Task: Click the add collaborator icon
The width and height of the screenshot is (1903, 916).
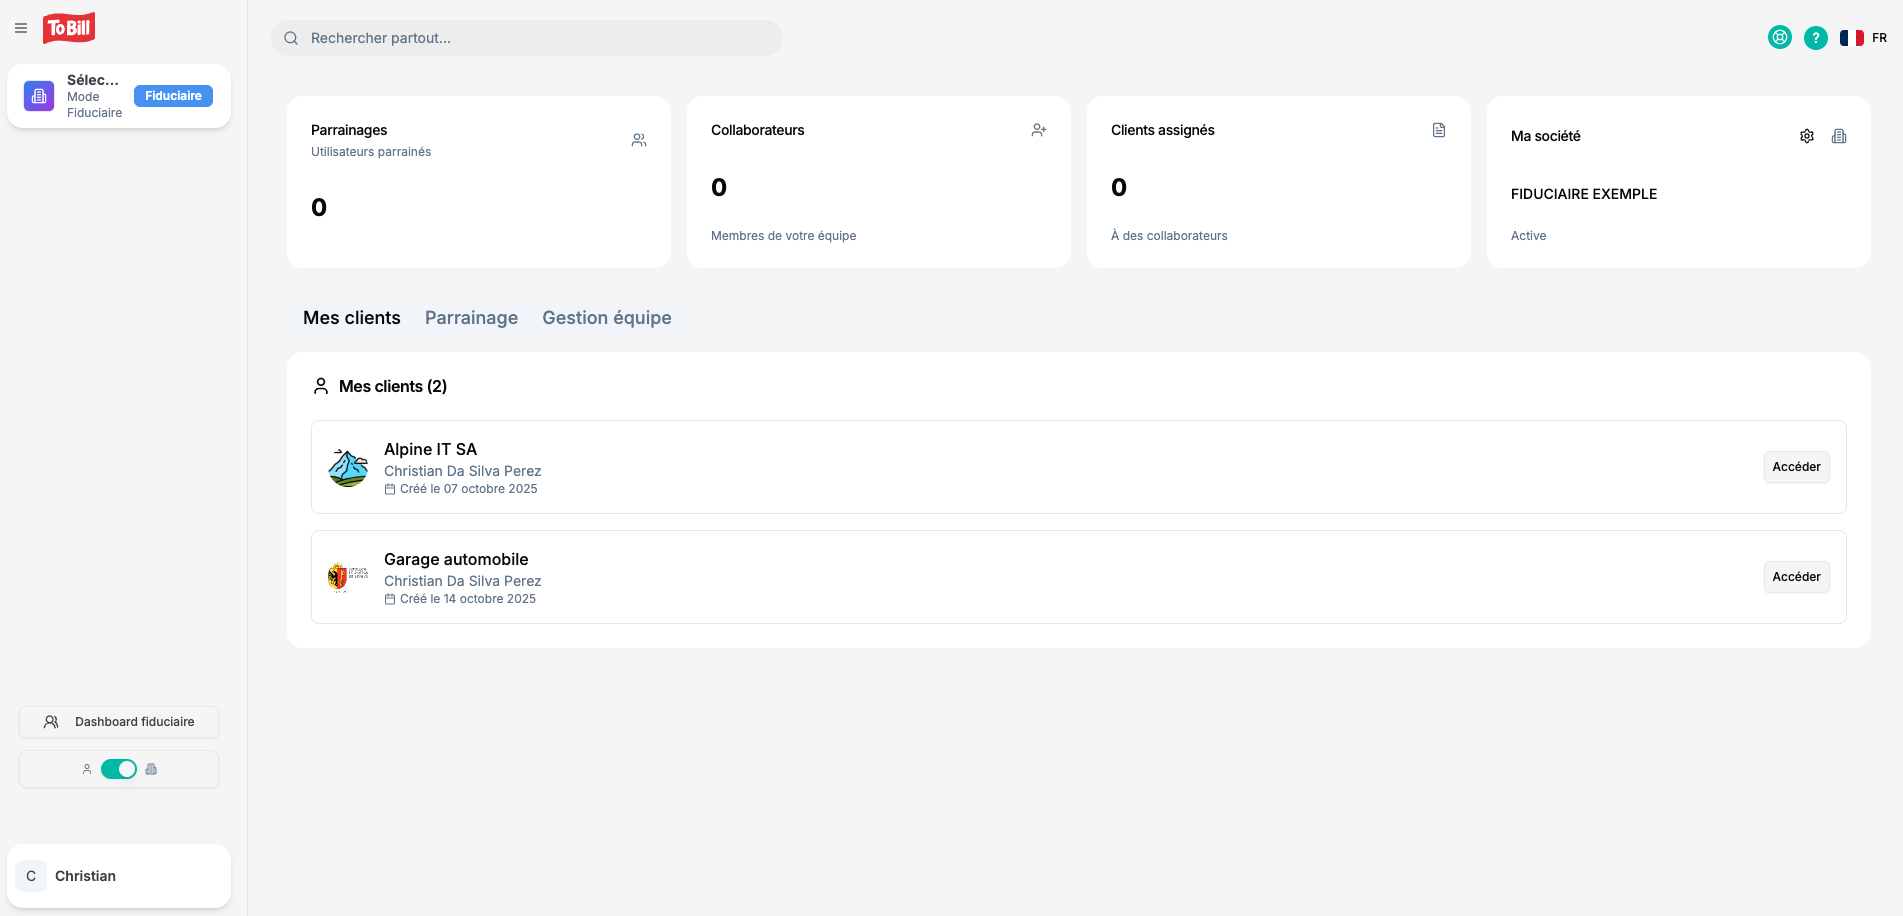Action: [x=1038, y=130]
